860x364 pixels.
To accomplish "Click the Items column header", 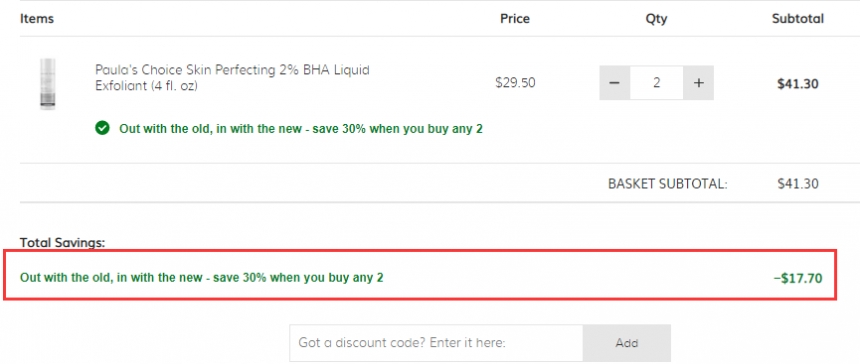I will pos(37,19).
